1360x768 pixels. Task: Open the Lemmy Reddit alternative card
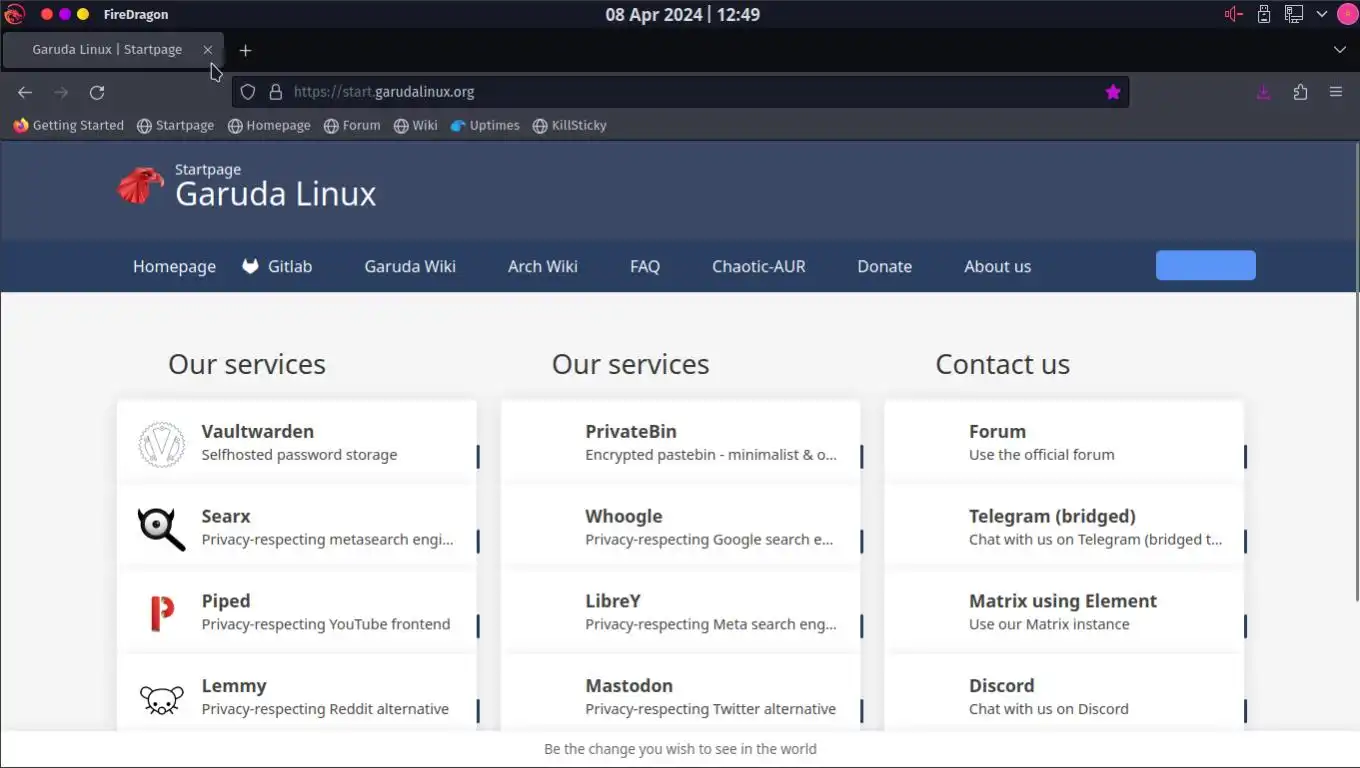tap(297, 695)
